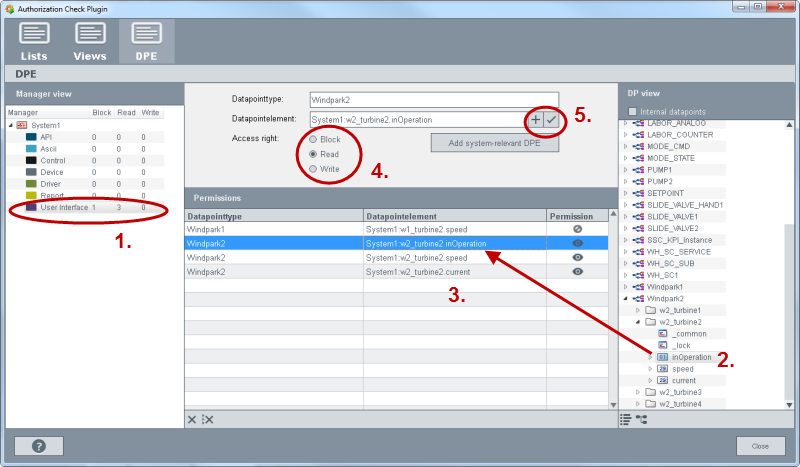Viewport: 800px width, 467px height.
Task: Click the single X delete icon below Permissions
Action: click(192, 419)
